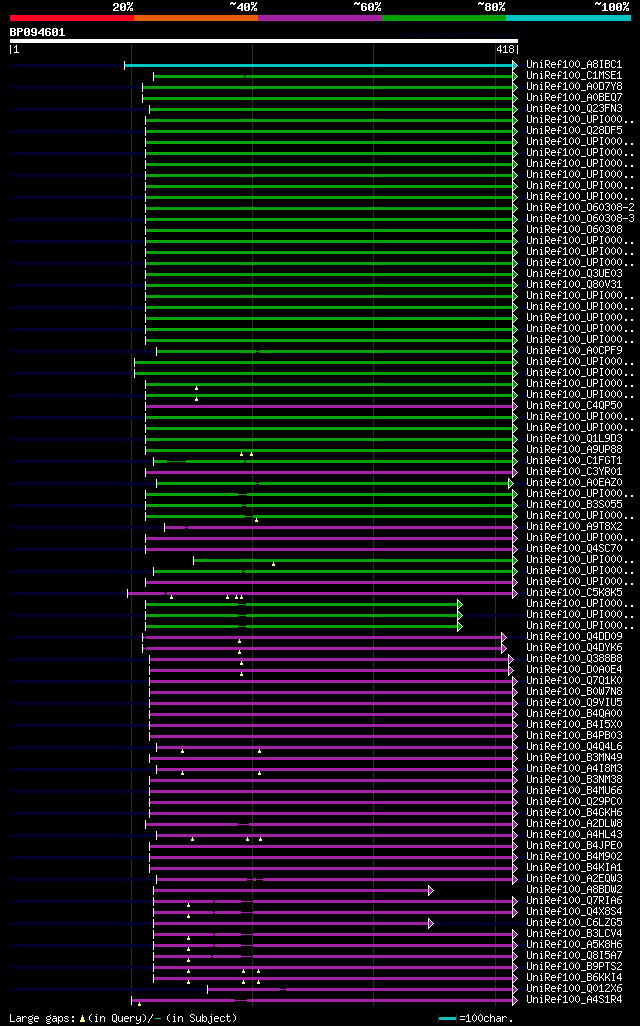640x1026 pixels.
Task: Select the UniRef100_B0W7N8 label
Action: tap(574, 692)
